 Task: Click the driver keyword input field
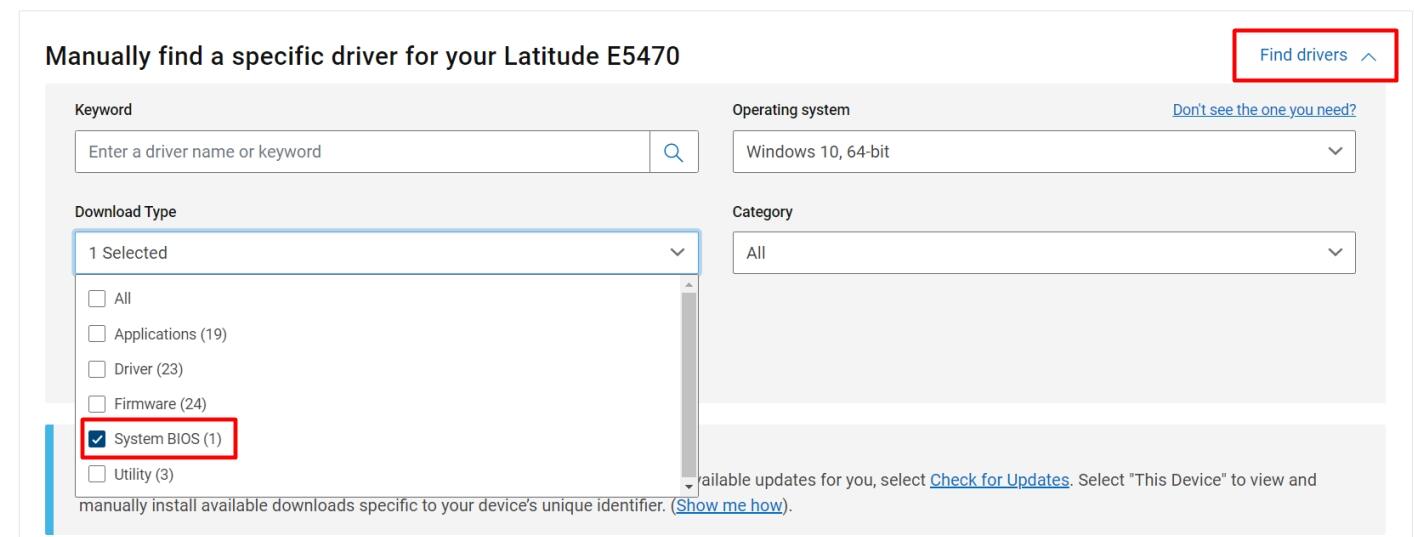362,152
